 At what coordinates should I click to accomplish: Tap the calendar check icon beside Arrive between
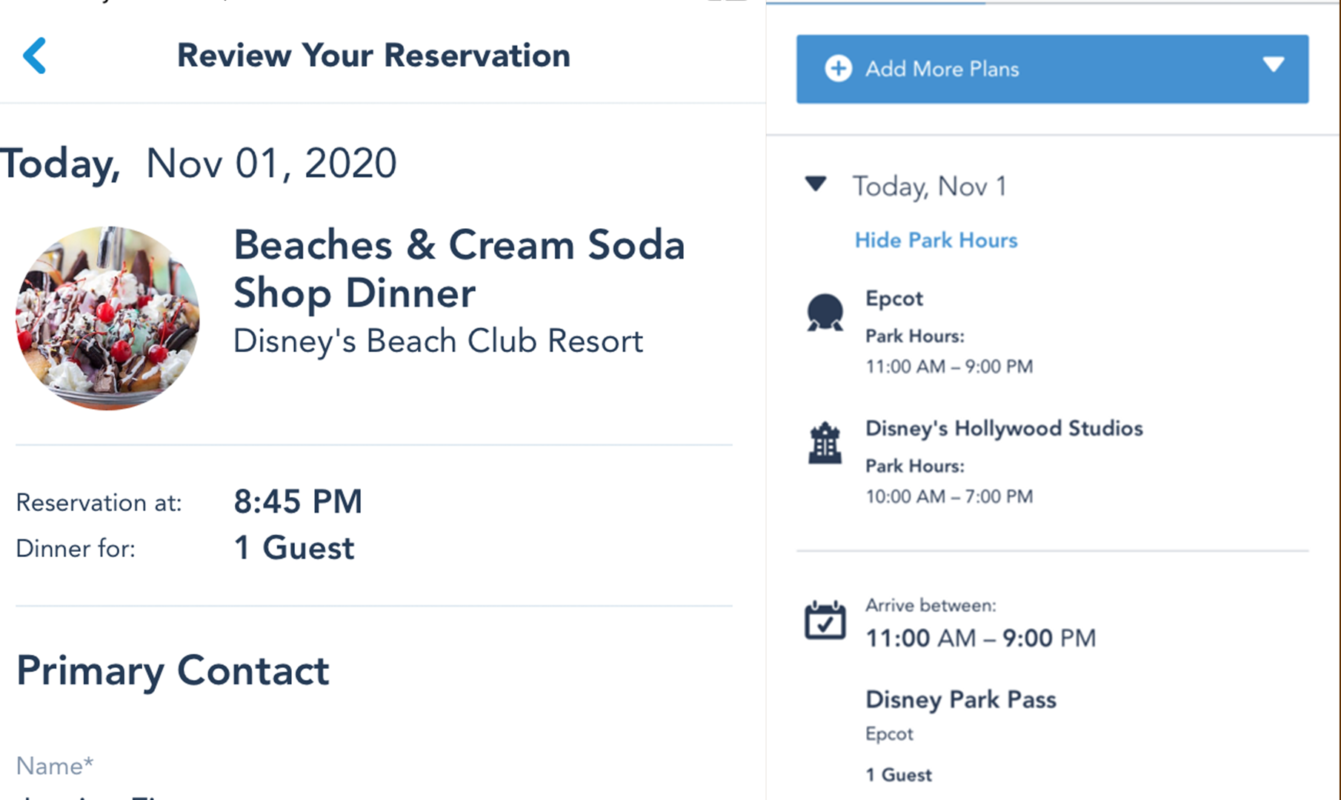824,620
